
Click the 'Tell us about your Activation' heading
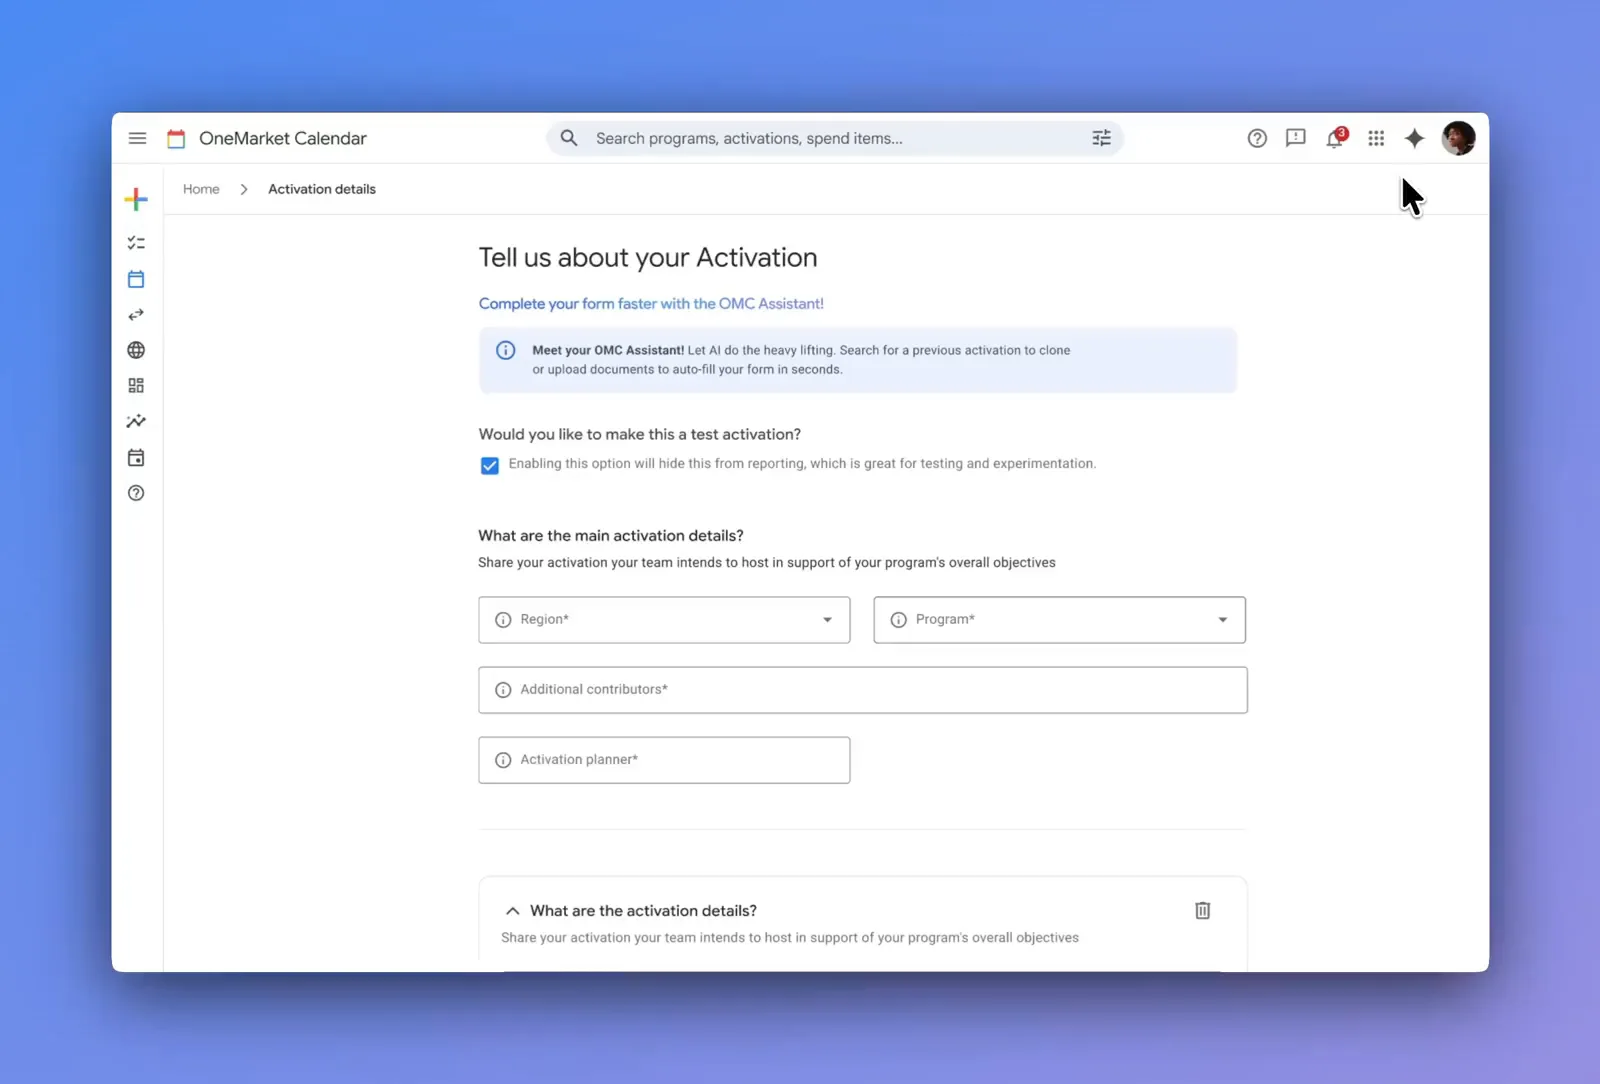click(648, 258)
